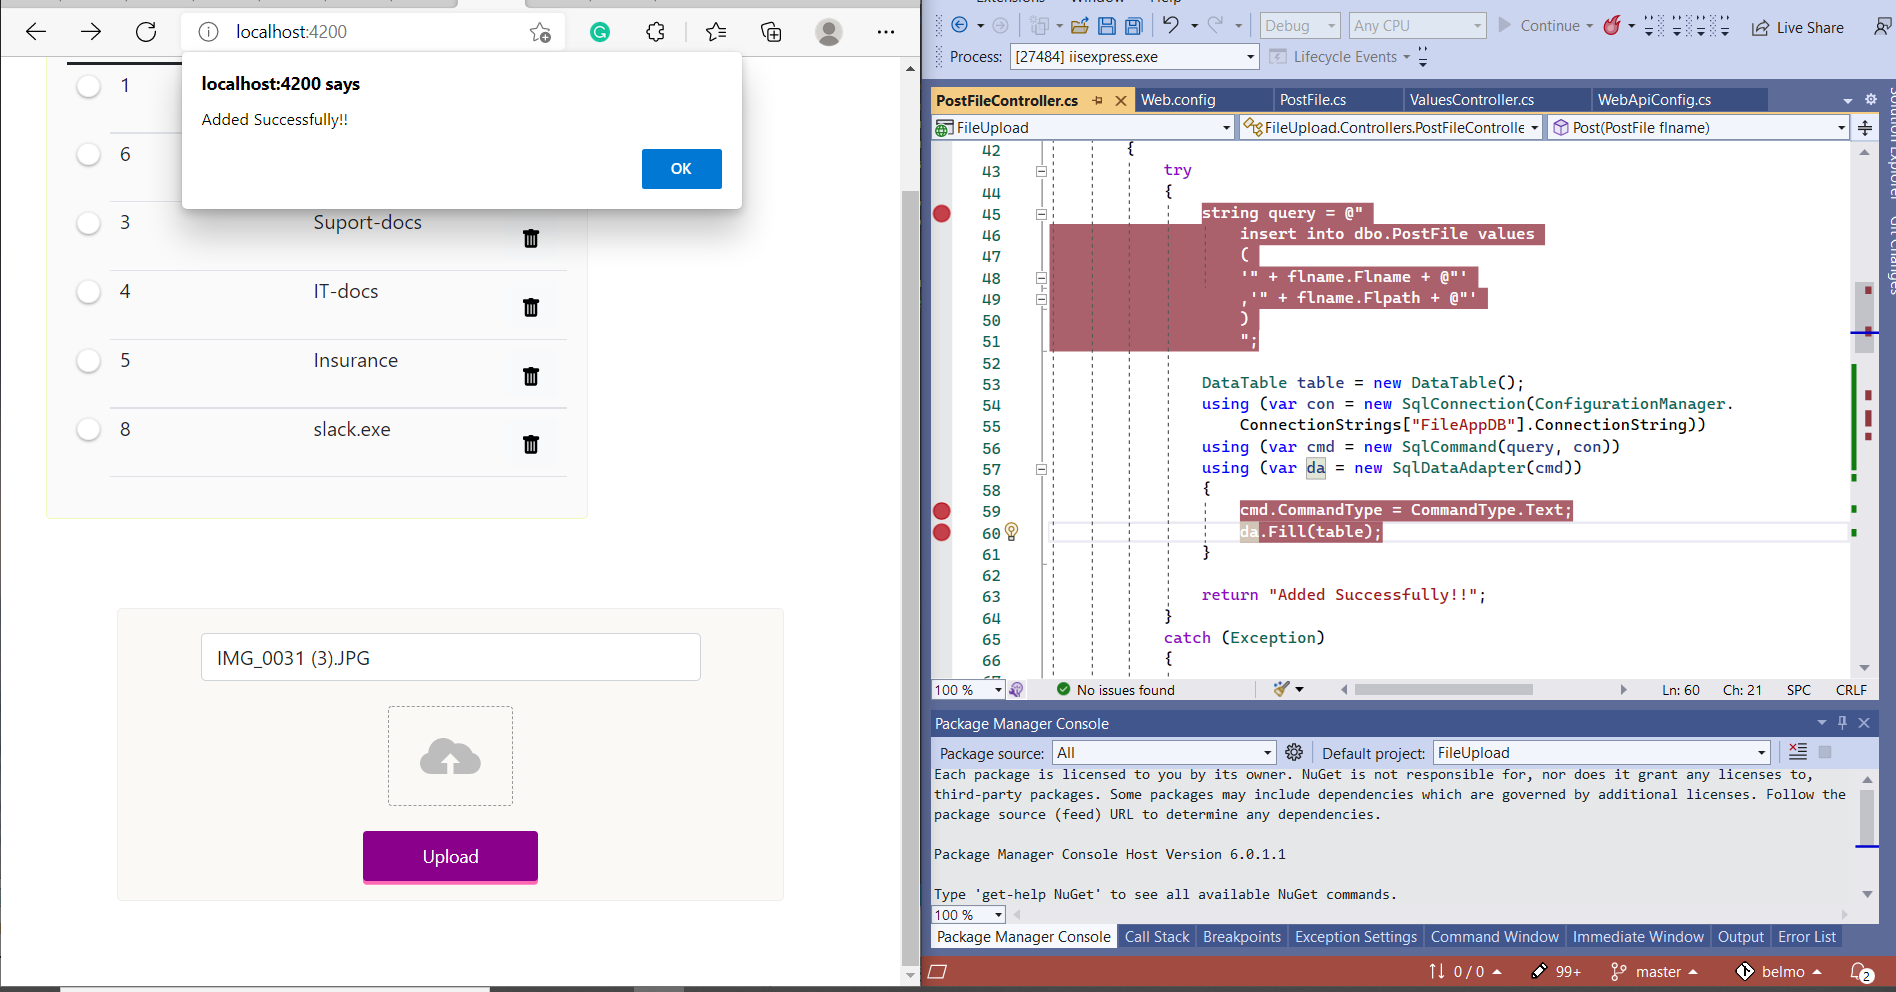Delete the IT-docs row with trash icon
The width and height of the screenshot is (1896, 992).
tap(531, 307)
